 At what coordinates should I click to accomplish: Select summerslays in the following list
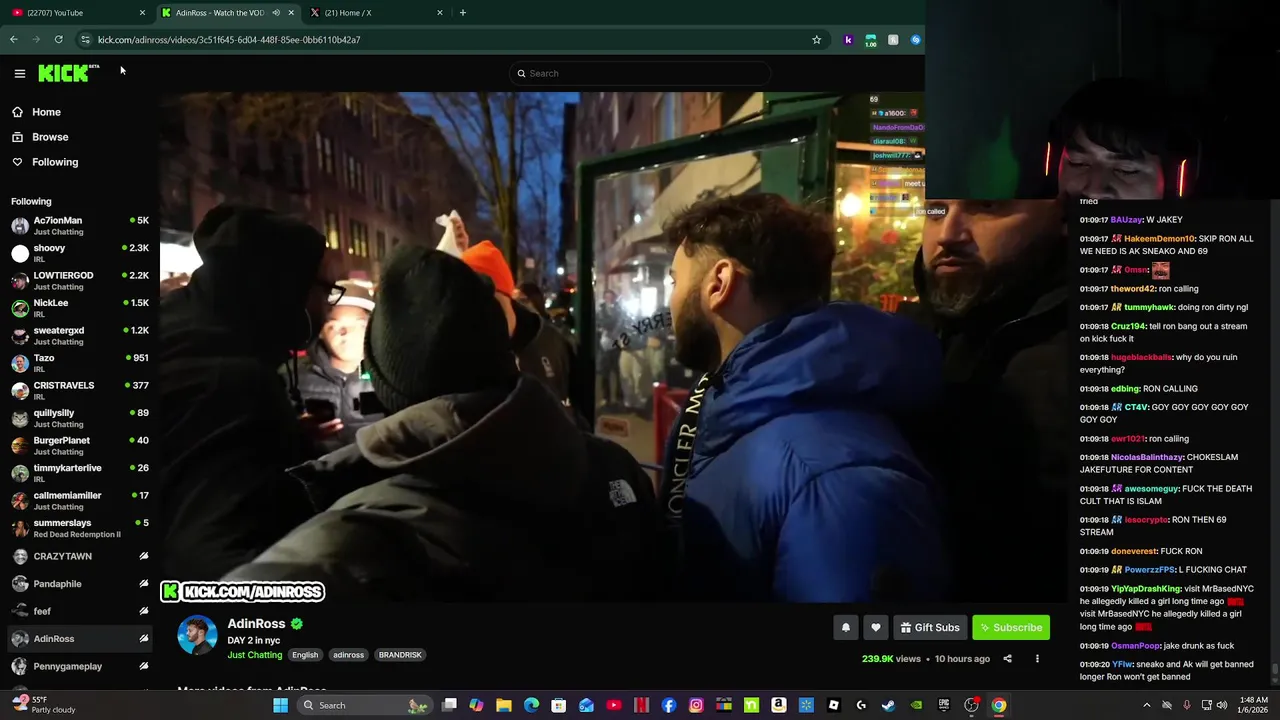click(78, 528)
